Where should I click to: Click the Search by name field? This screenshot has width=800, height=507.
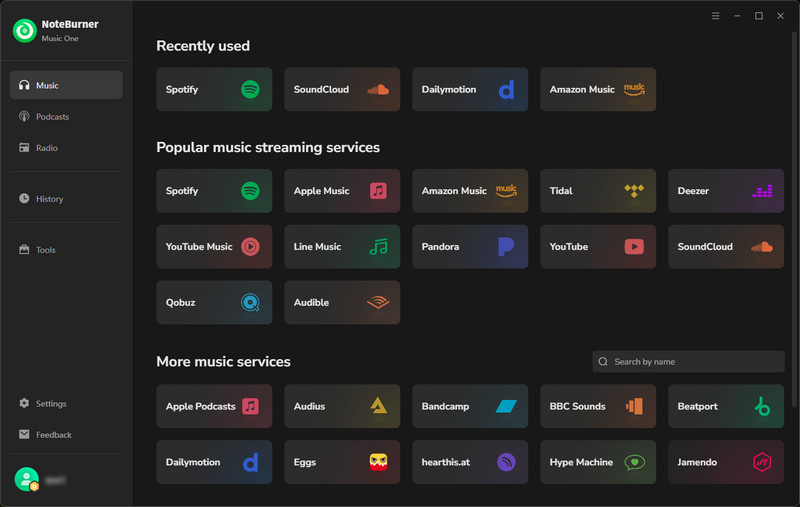(x=688, y=361)
